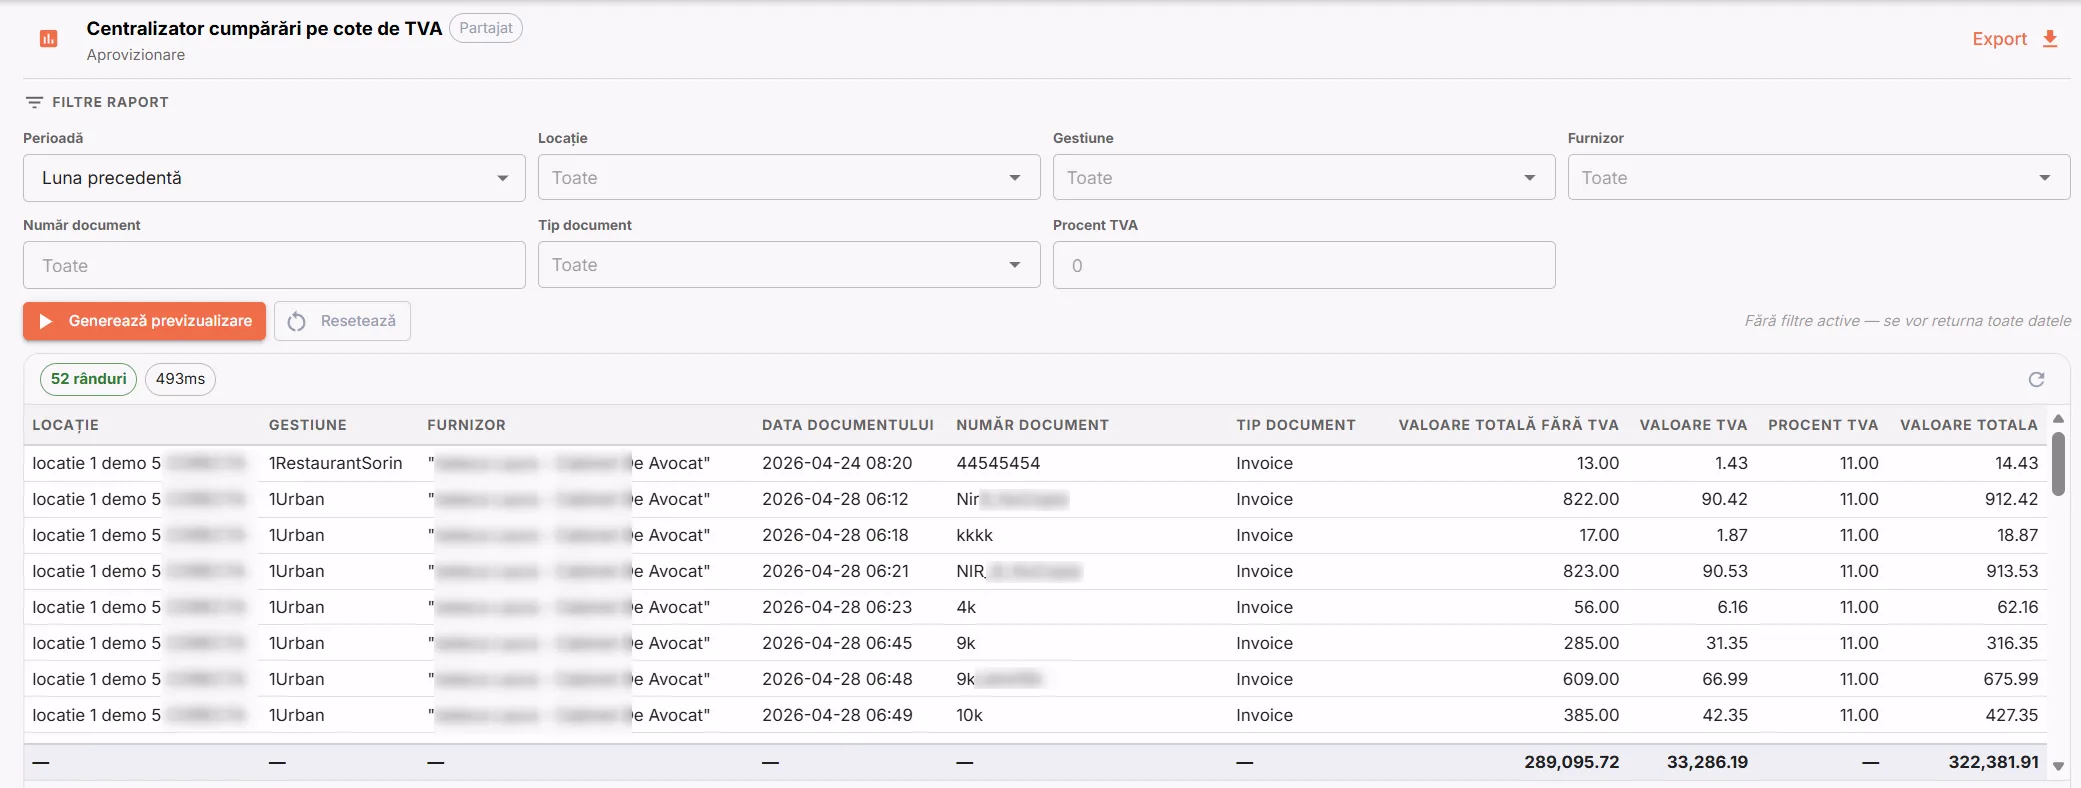Click the Resetează button
The height and width of the screenshot is (788, 2081).
tap(342, 321)
